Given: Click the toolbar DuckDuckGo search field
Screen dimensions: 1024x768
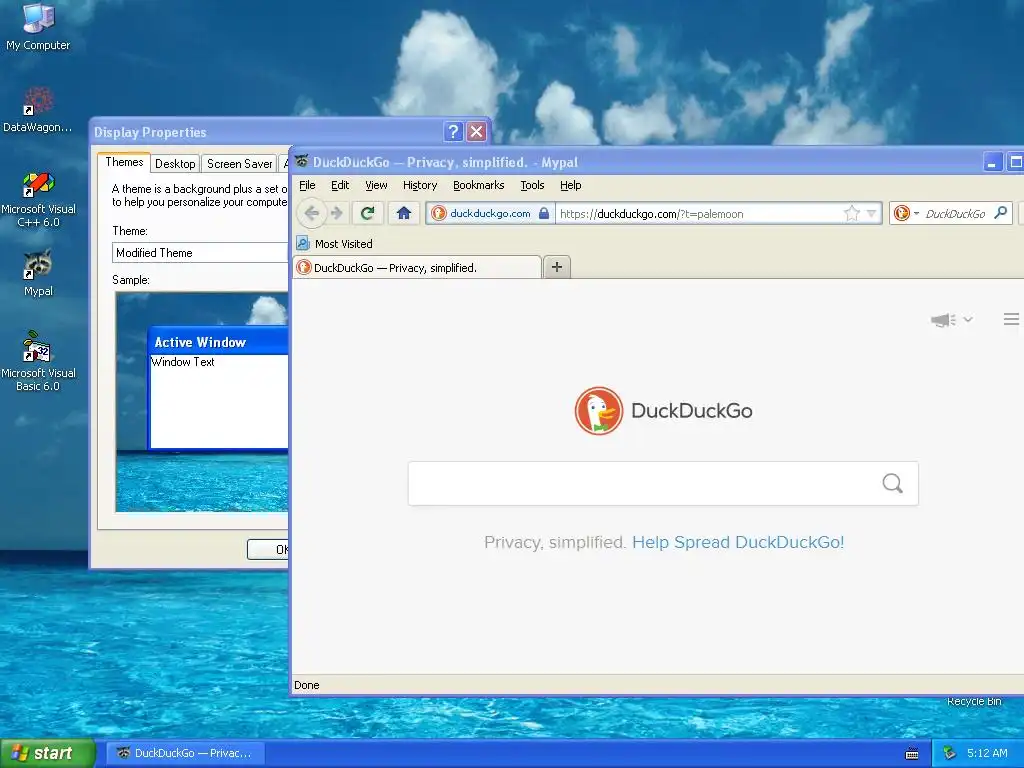Looking at the screenshot, I should [955, 214].
